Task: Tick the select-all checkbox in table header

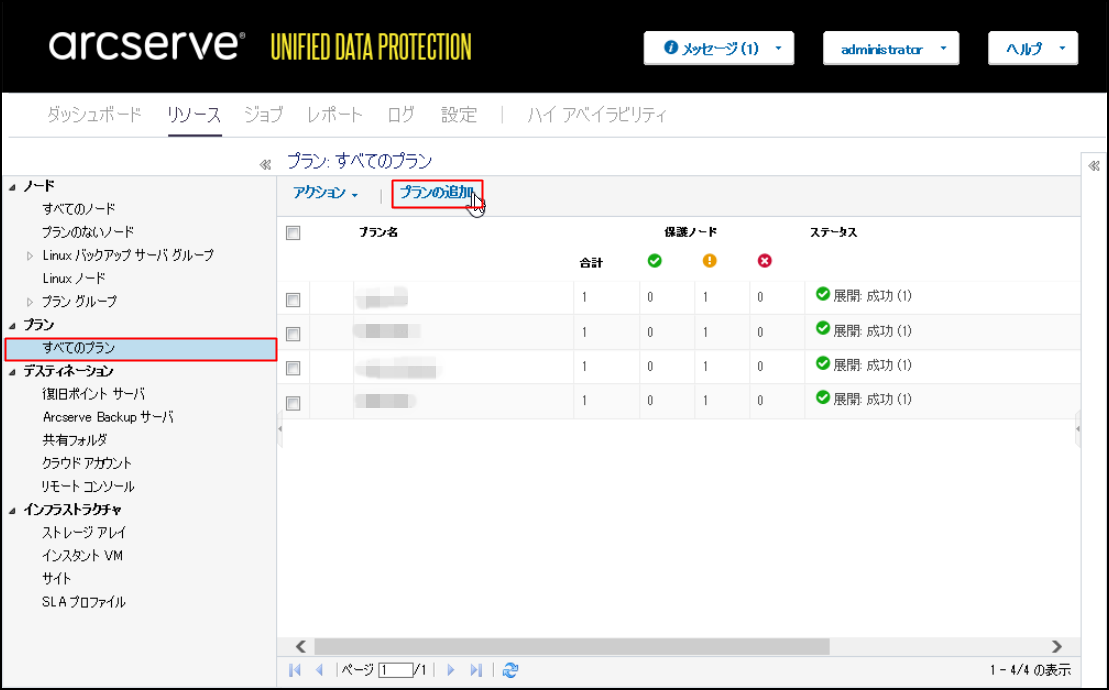Action: pos(293,233)
